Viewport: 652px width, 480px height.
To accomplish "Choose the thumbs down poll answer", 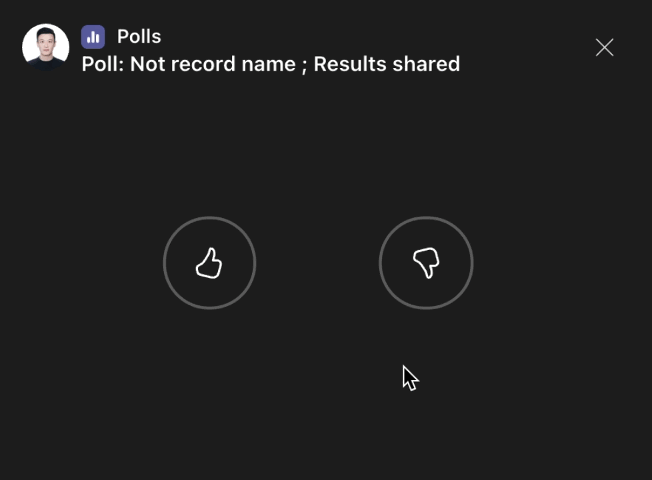I will point(426,263).
